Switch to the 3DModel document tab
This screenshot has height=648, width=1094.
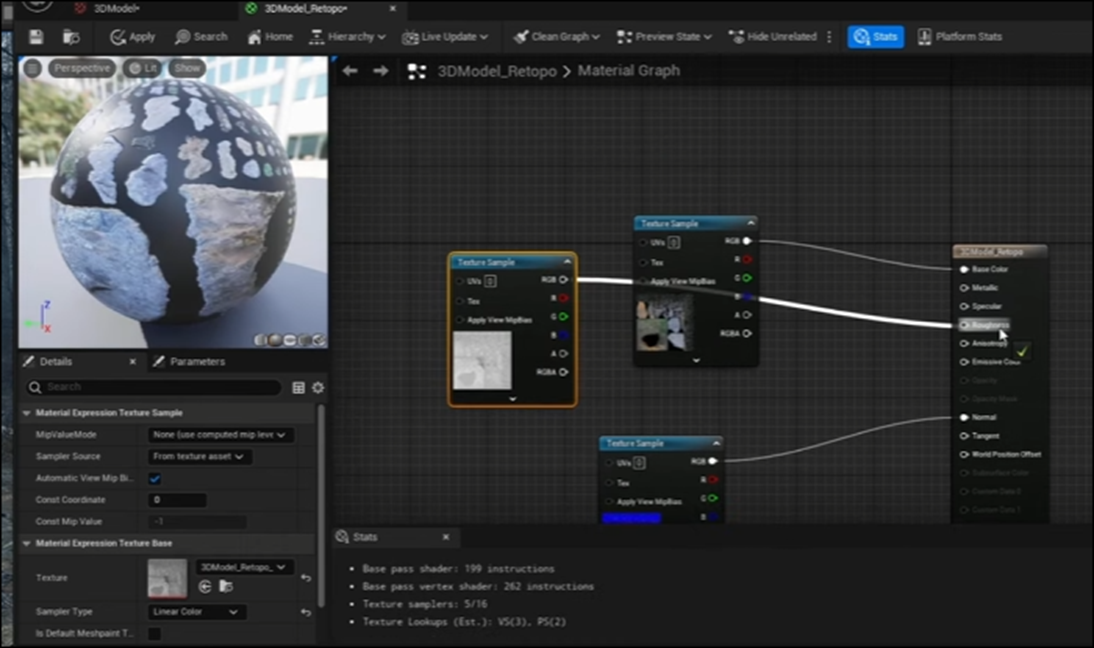click(115, 9)
